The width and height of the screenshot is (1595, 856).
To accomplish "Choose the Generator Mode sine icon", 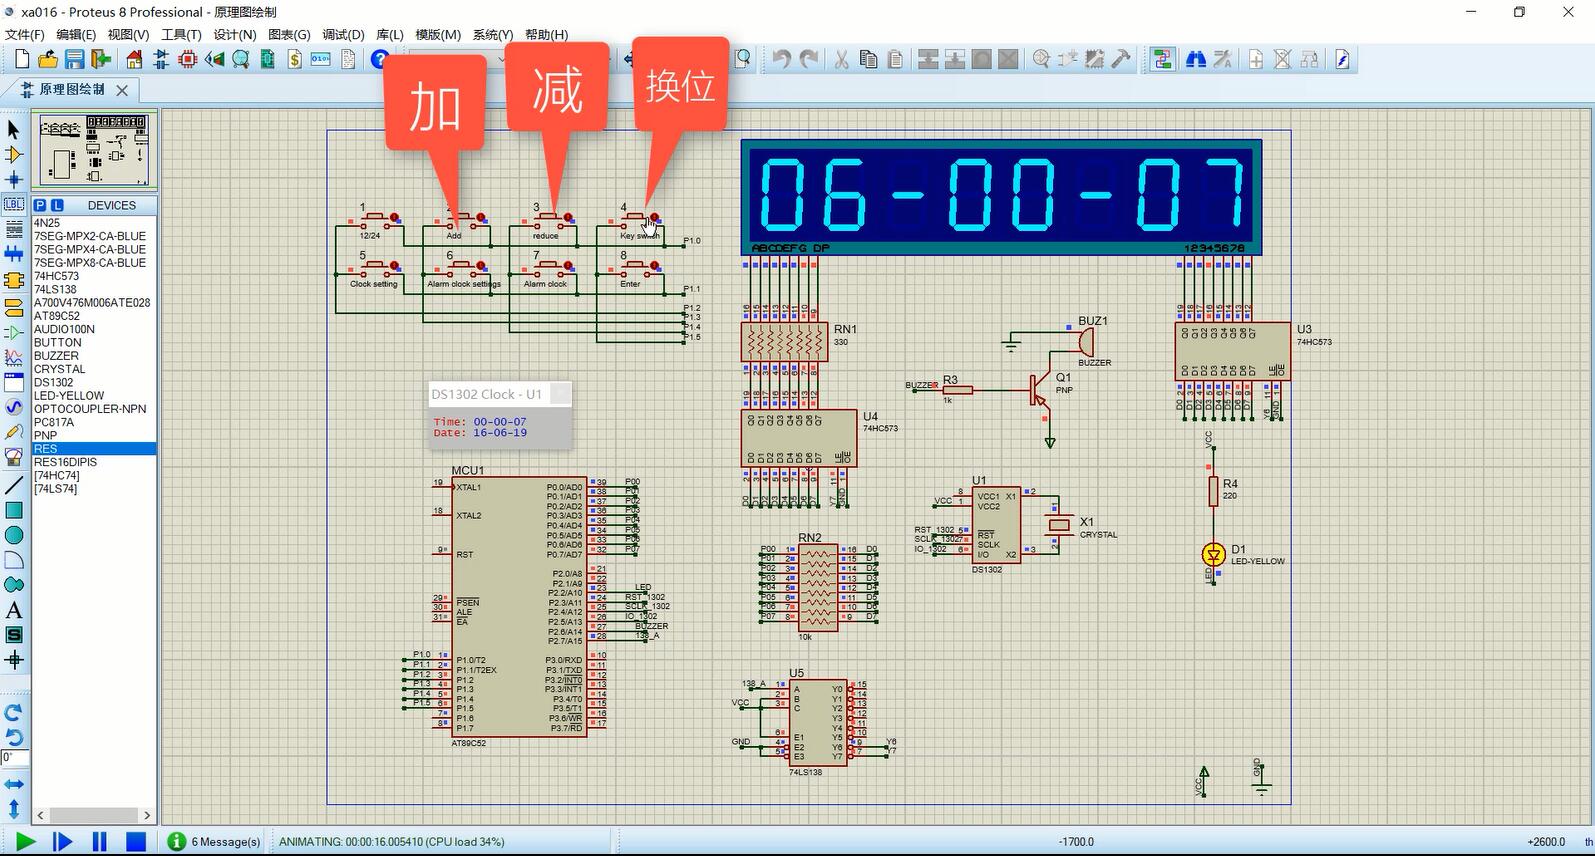I will (14, 407).
